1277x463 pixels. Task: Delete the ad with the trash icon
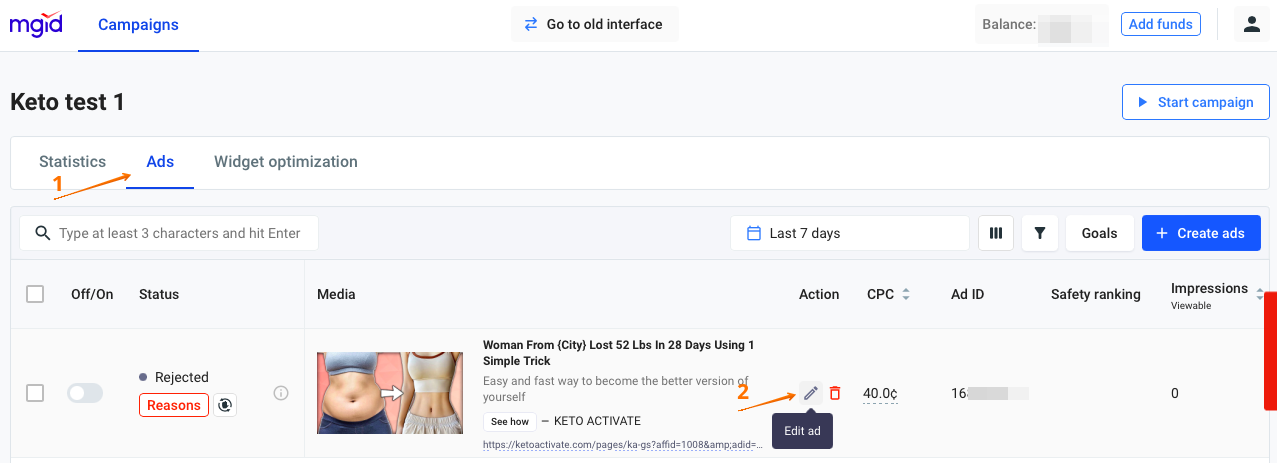point(835,393)
